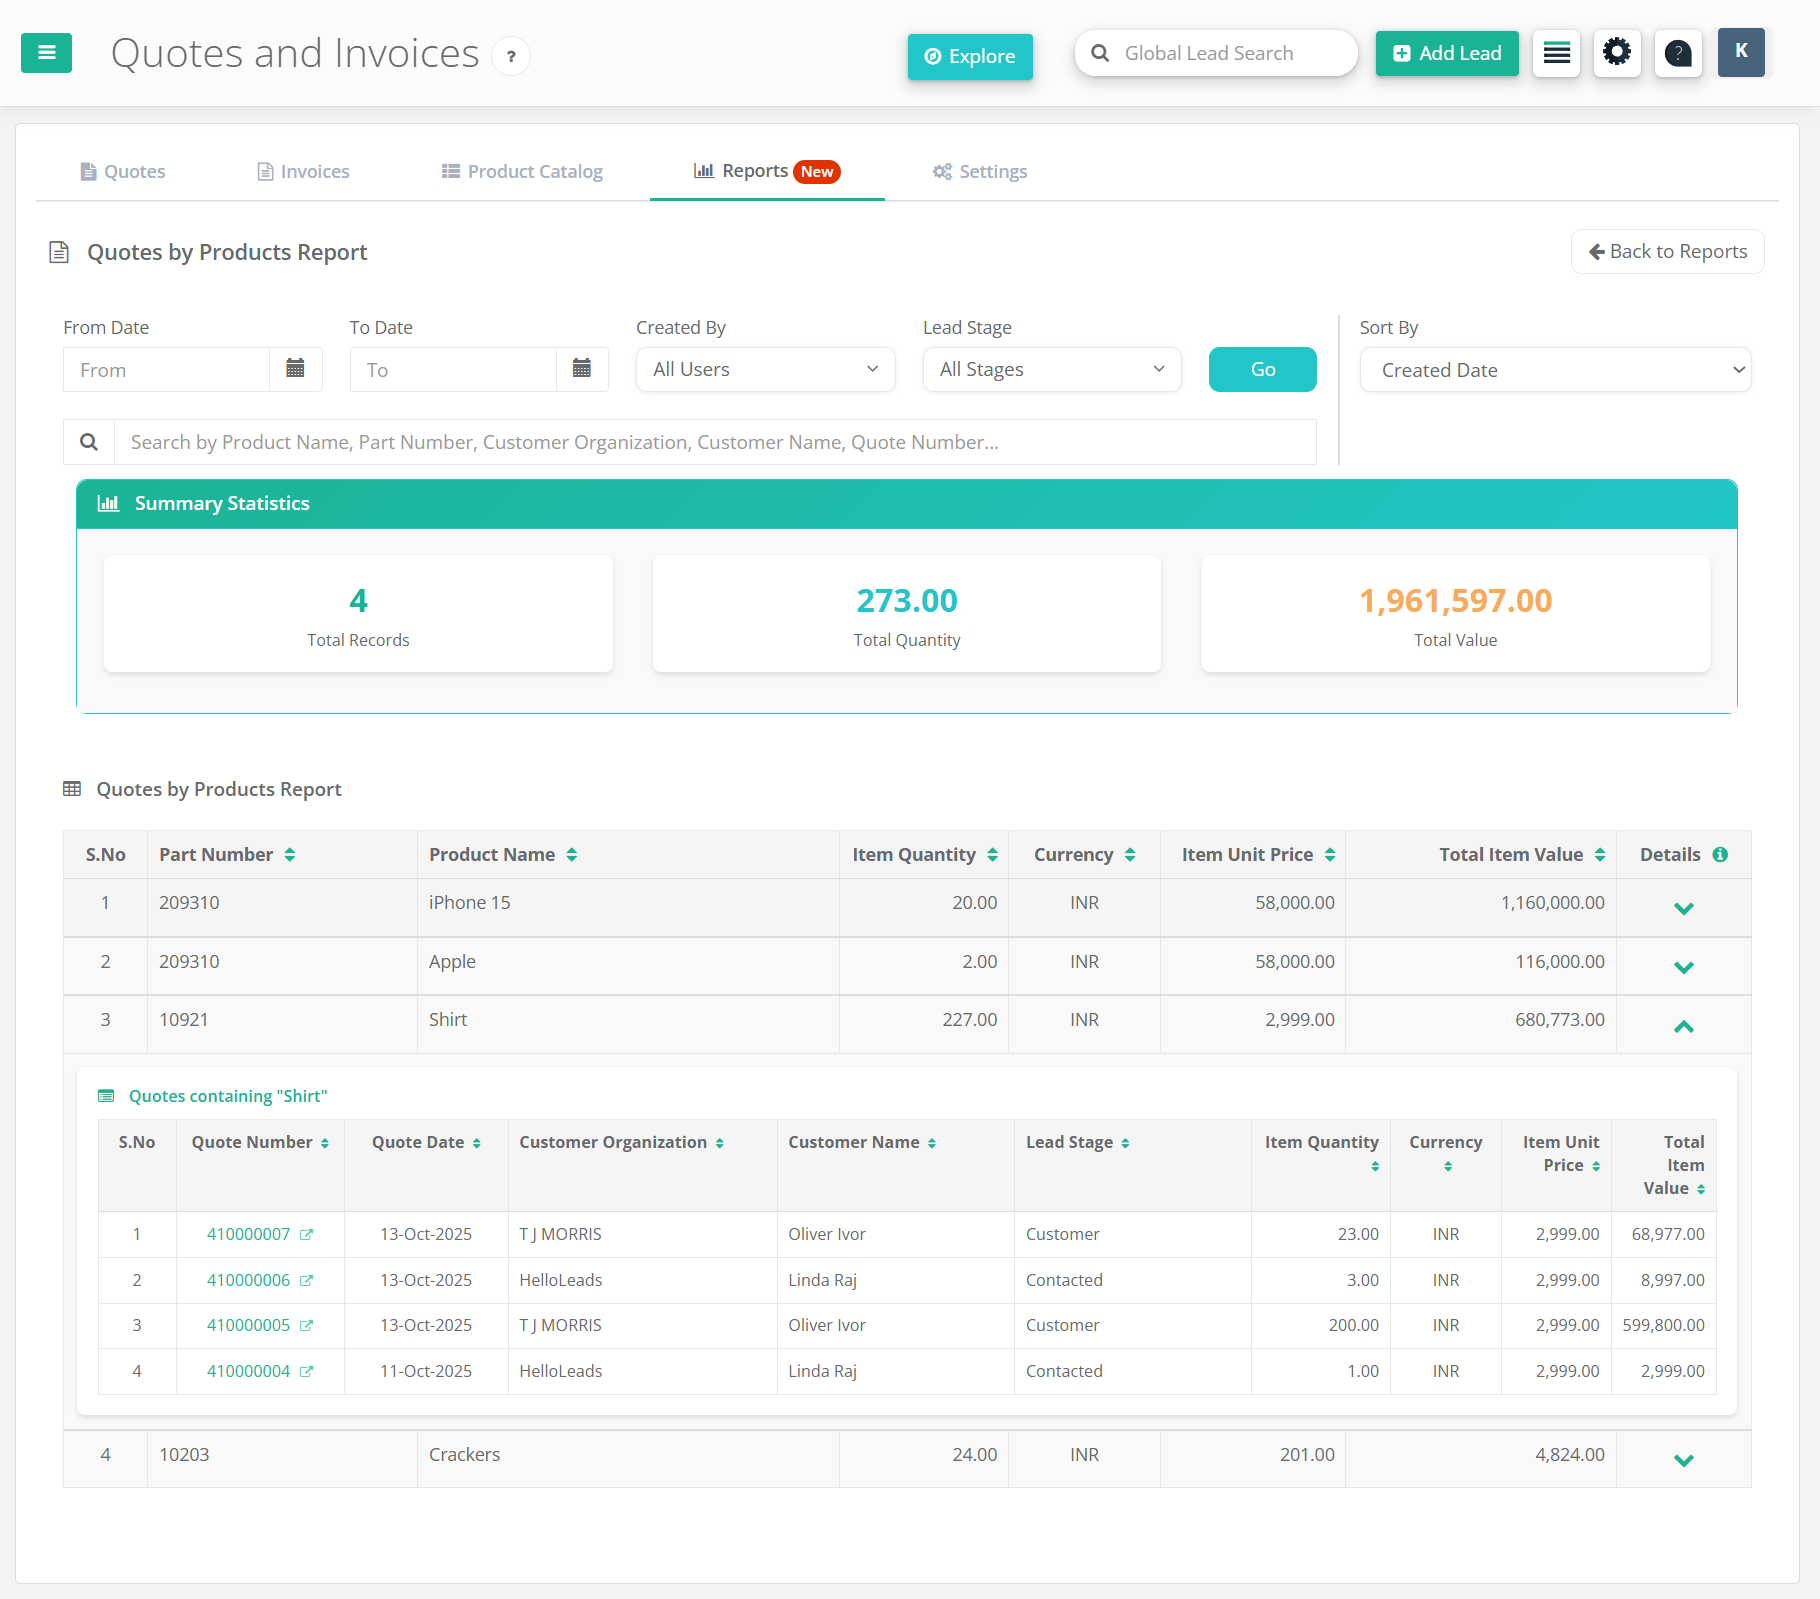Toggle sorting on the Quote Date column
This screenshot has width=1820, height=1599.
coord(478,1142)
